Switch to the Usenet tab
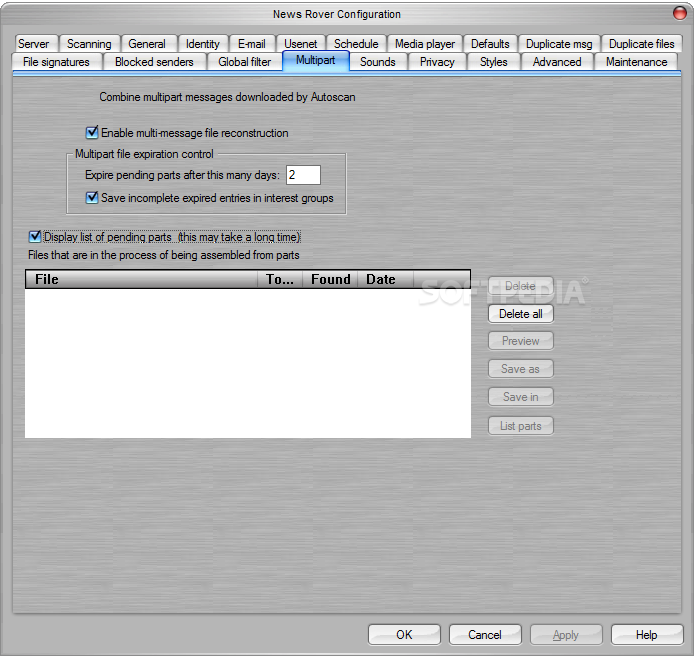694x656 pixels. (x=301, y=44)
